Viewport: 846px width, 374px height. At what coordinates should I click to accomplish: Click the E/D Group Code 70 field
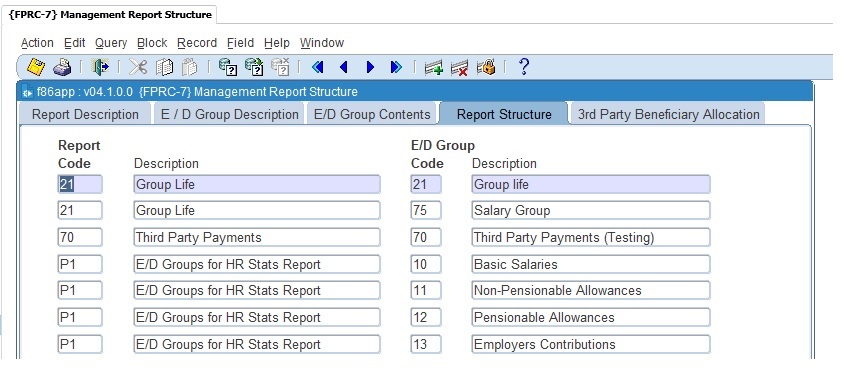[x=426, y=237]
